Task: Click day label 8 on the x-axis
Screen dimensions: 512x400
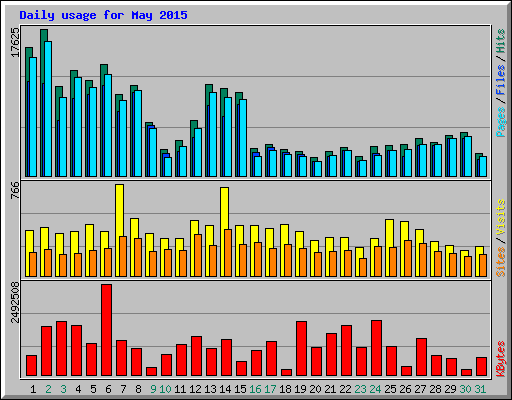Action: coord(138,389)
